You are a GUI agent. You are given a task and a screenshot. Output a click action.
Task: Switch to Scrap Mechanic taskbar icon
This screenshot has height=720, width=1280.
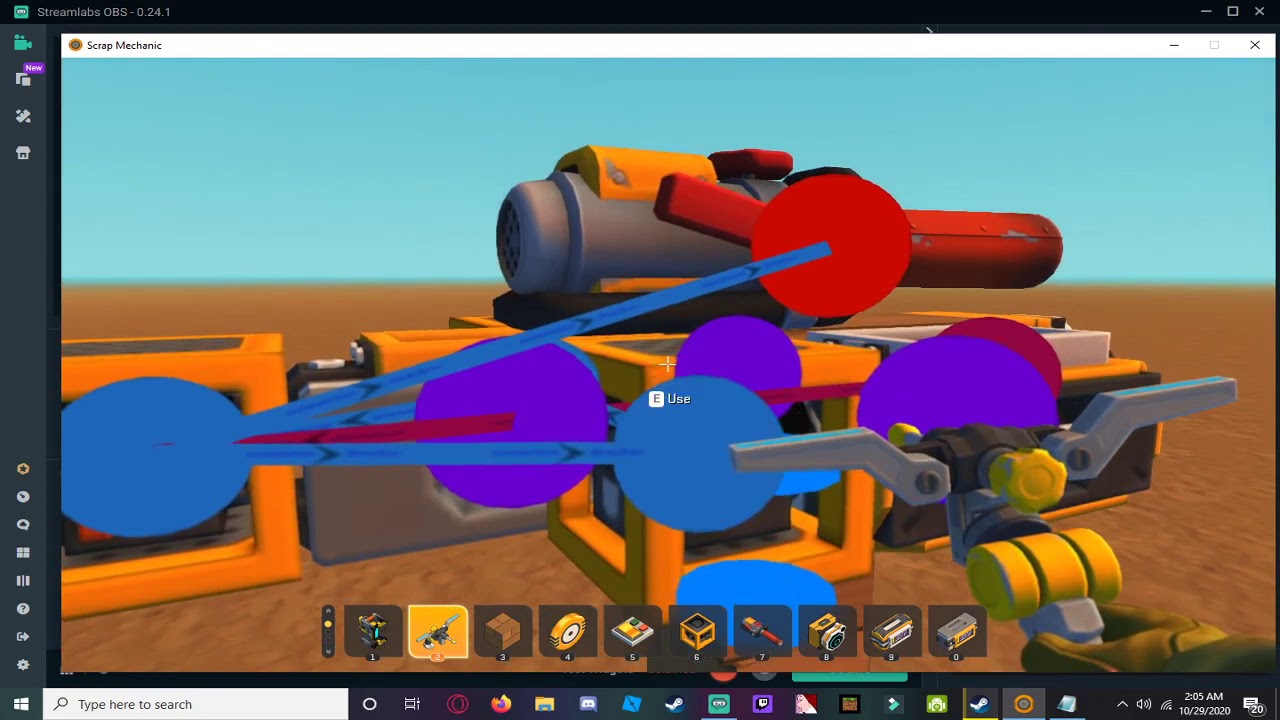(1023, 704)
